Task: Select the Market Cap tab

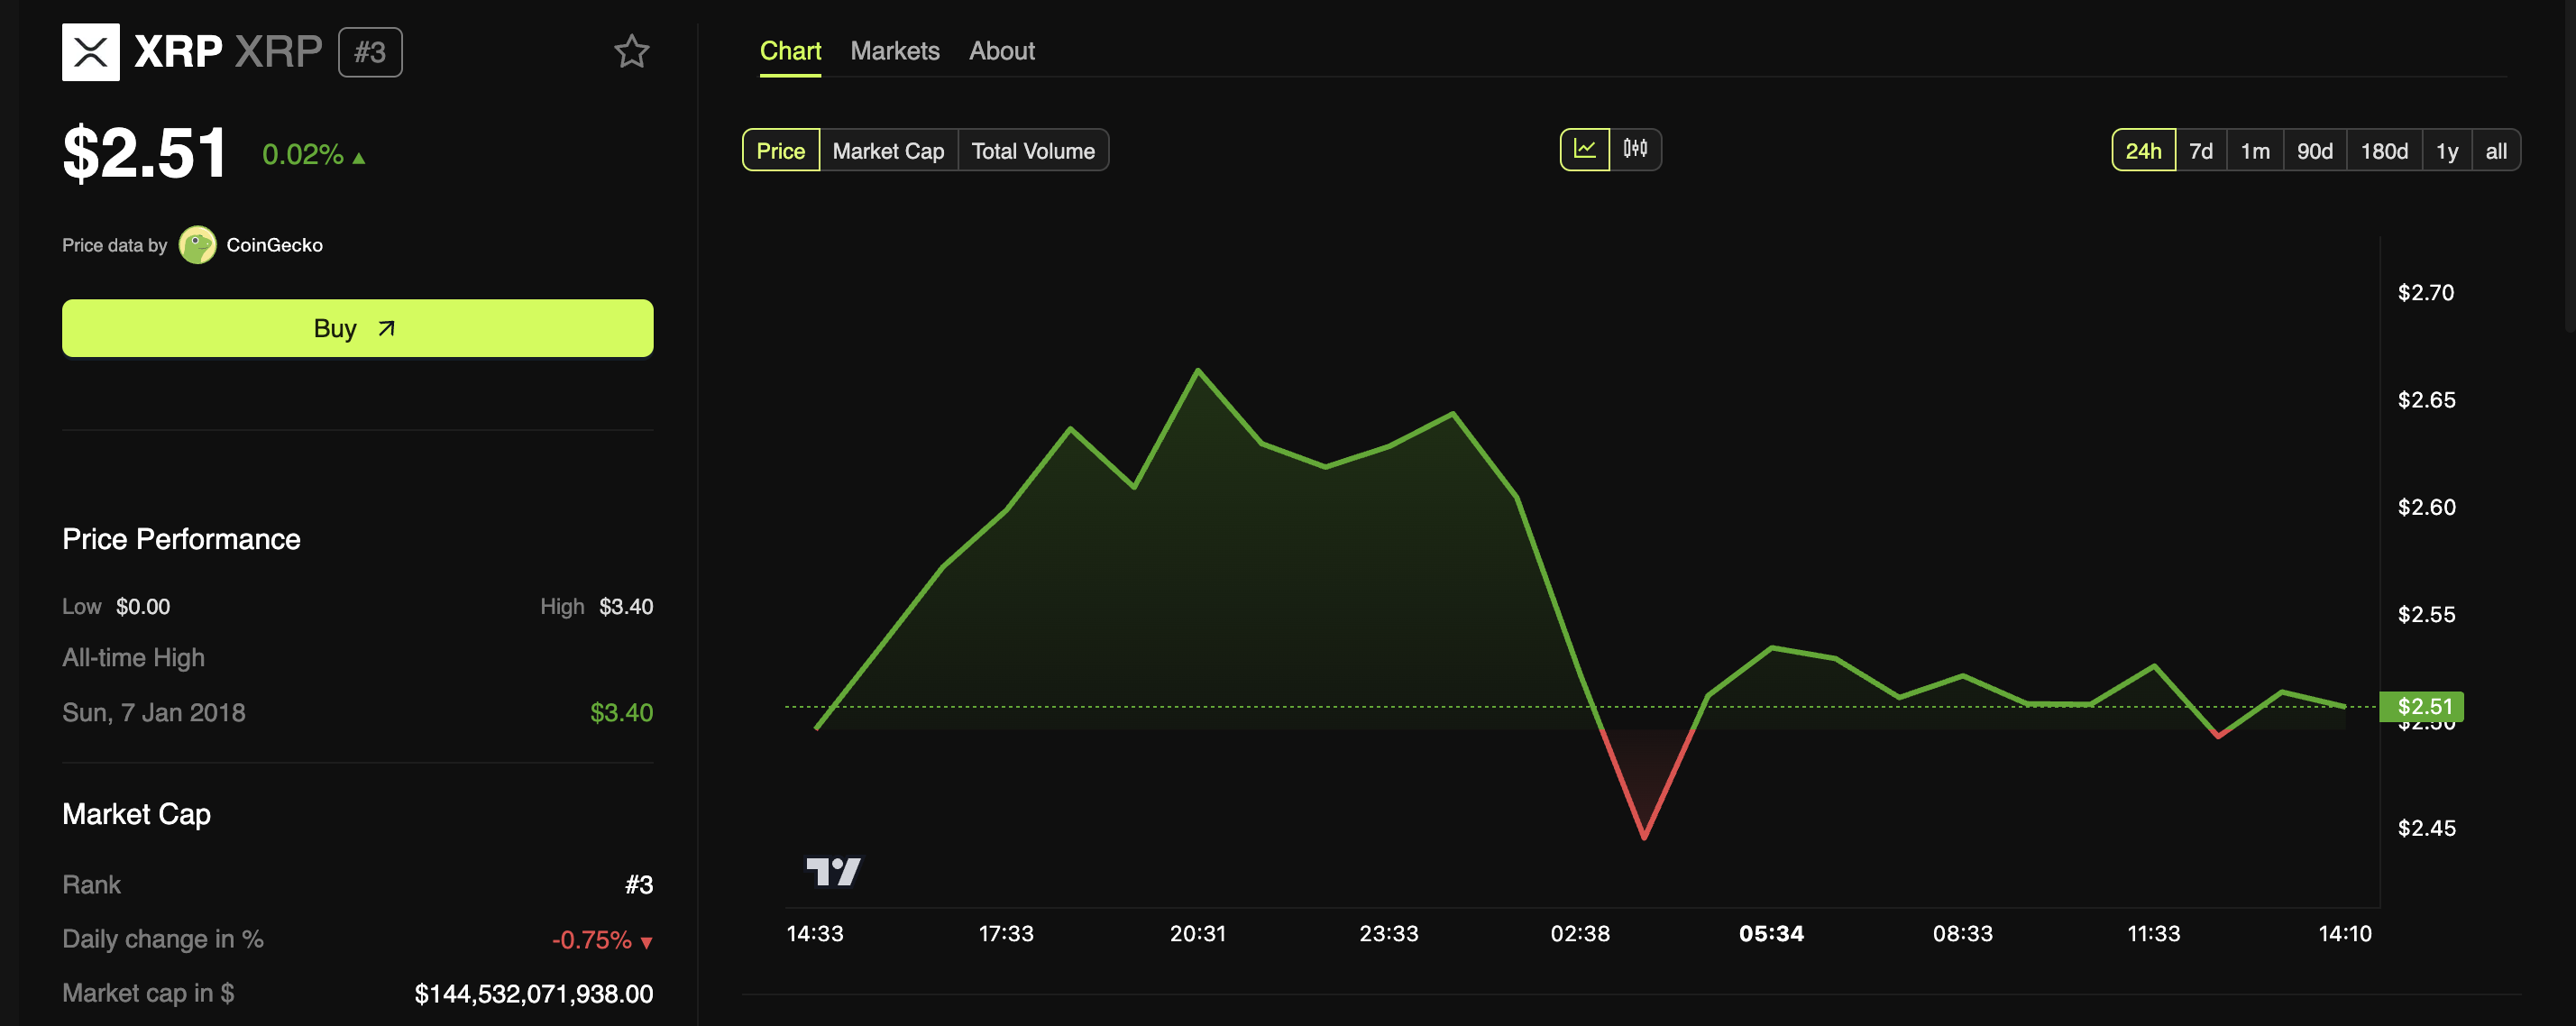Action: pyautogui.click(x=887, y=150)
